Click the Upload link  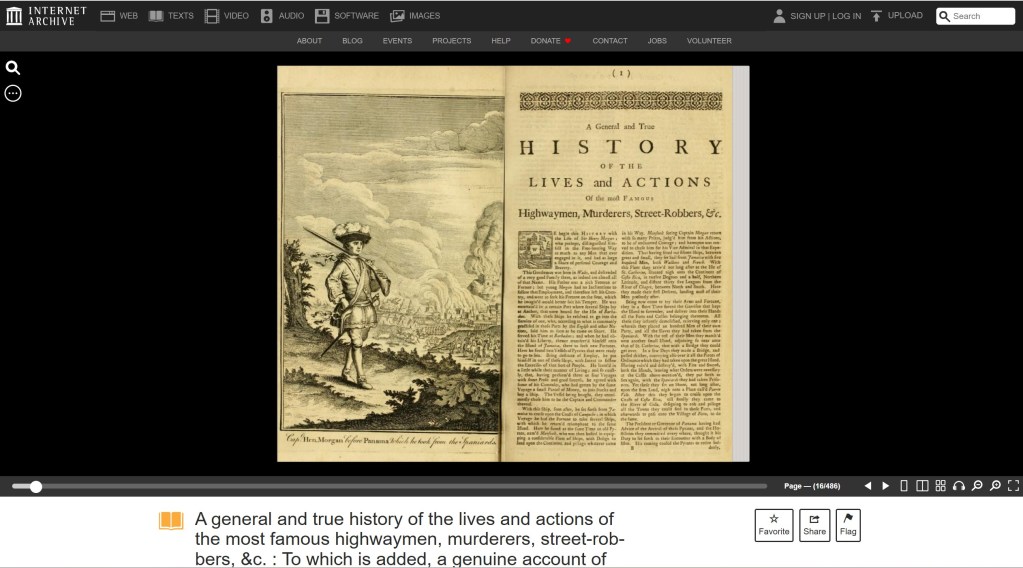896,16
